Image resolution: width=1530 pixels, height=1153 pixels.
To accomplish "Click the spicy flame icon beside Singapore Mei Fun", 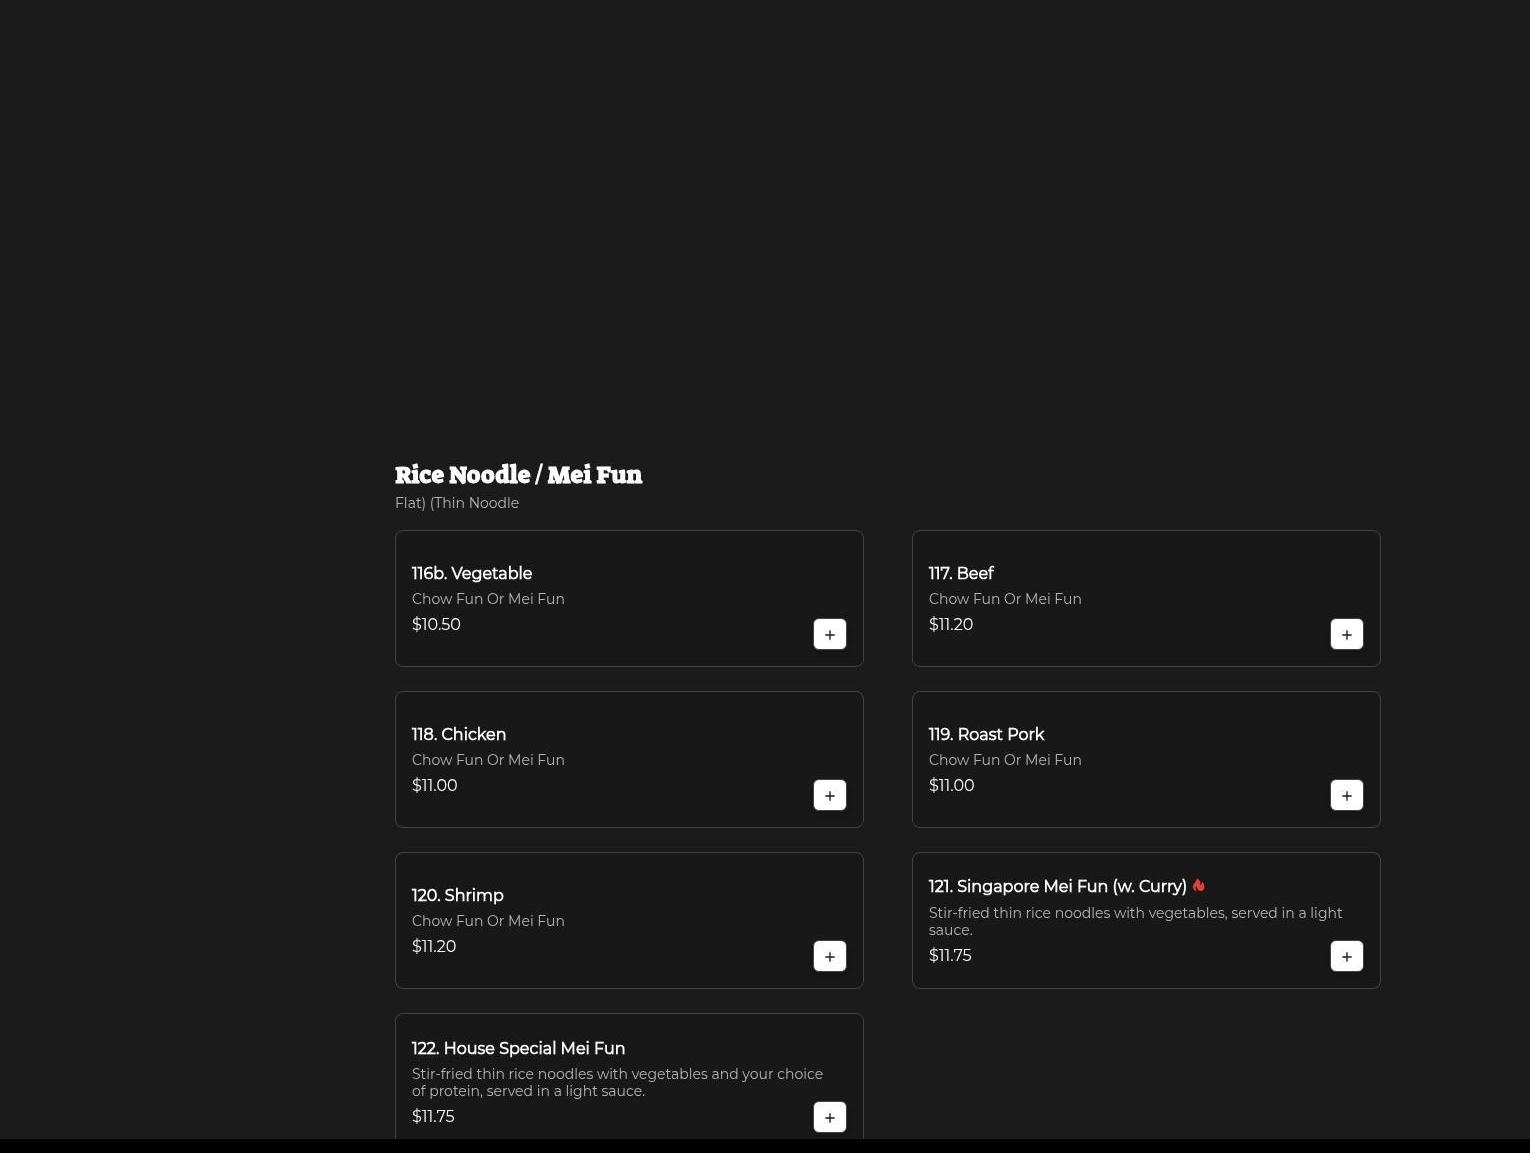I will click(x=1198, y=886).
